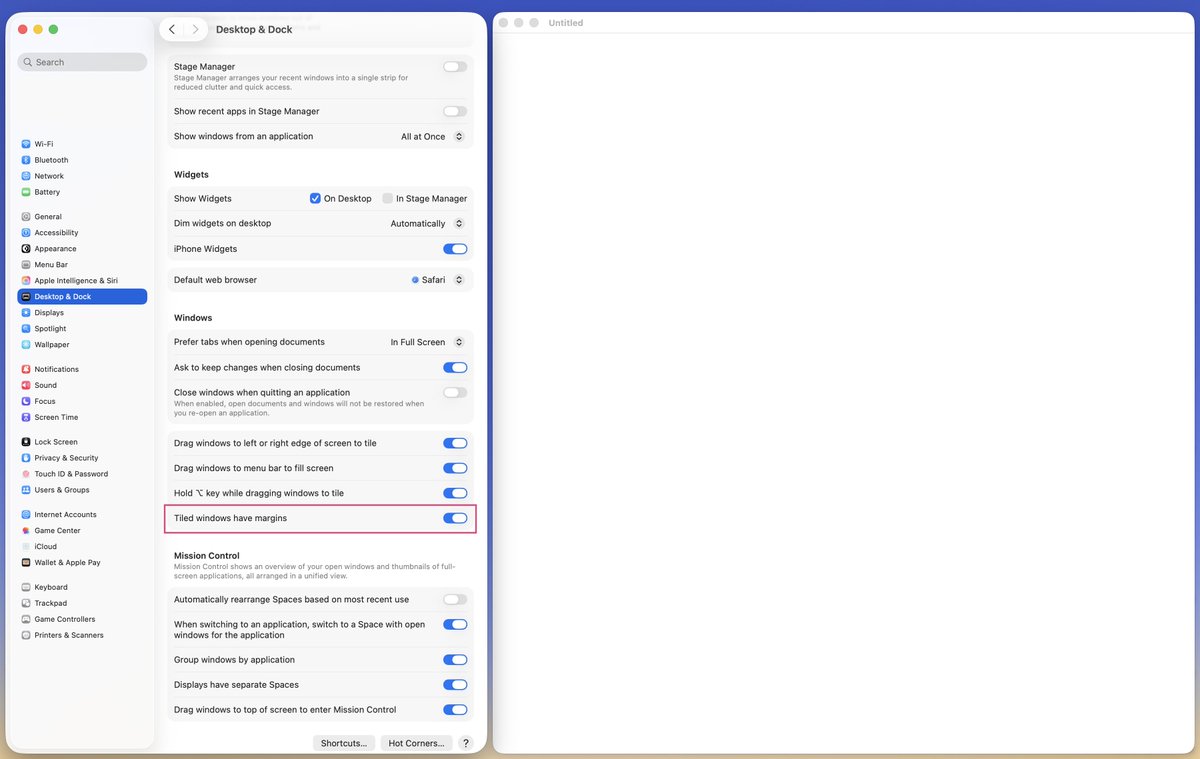The width and height of the screenshot is (1200, 759).
Task: Enable Close windows when quitting an application
Action: [x=455, y=393]
